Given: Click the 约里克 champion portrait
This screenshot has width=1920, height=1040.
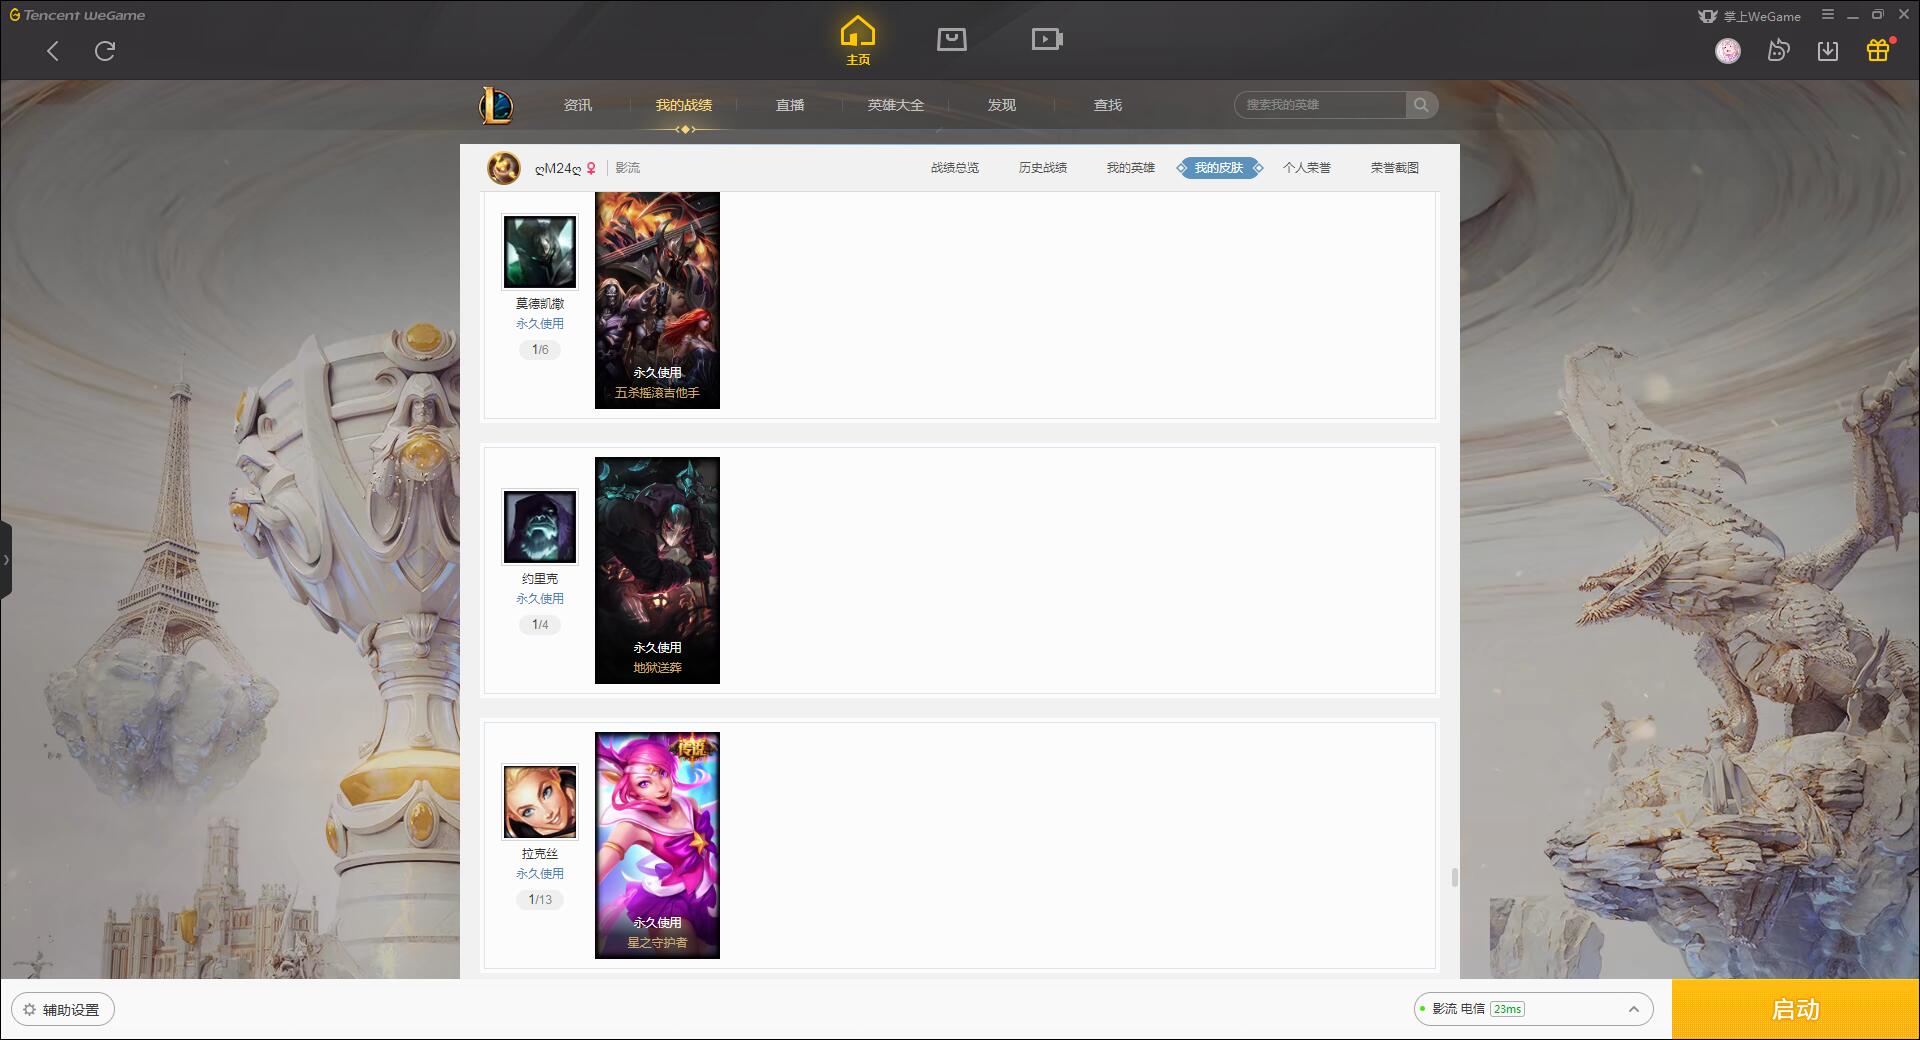Looking at the screenshot, I should pyautogui.click(x=540, y=527).
